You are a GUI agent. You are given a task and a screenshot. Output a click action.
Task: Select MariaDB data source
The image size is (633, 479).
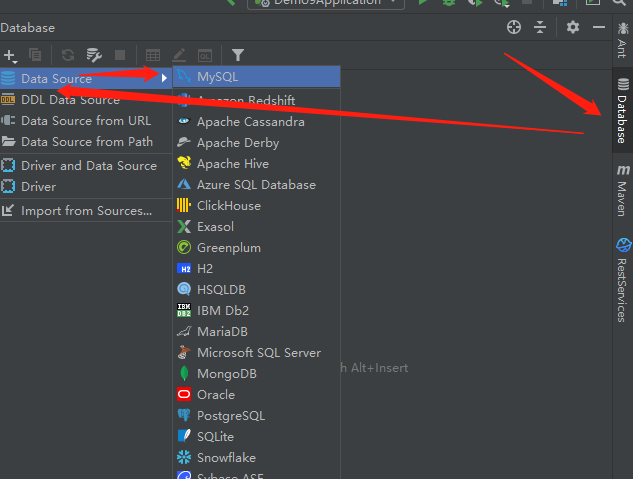tap(257, 331)
